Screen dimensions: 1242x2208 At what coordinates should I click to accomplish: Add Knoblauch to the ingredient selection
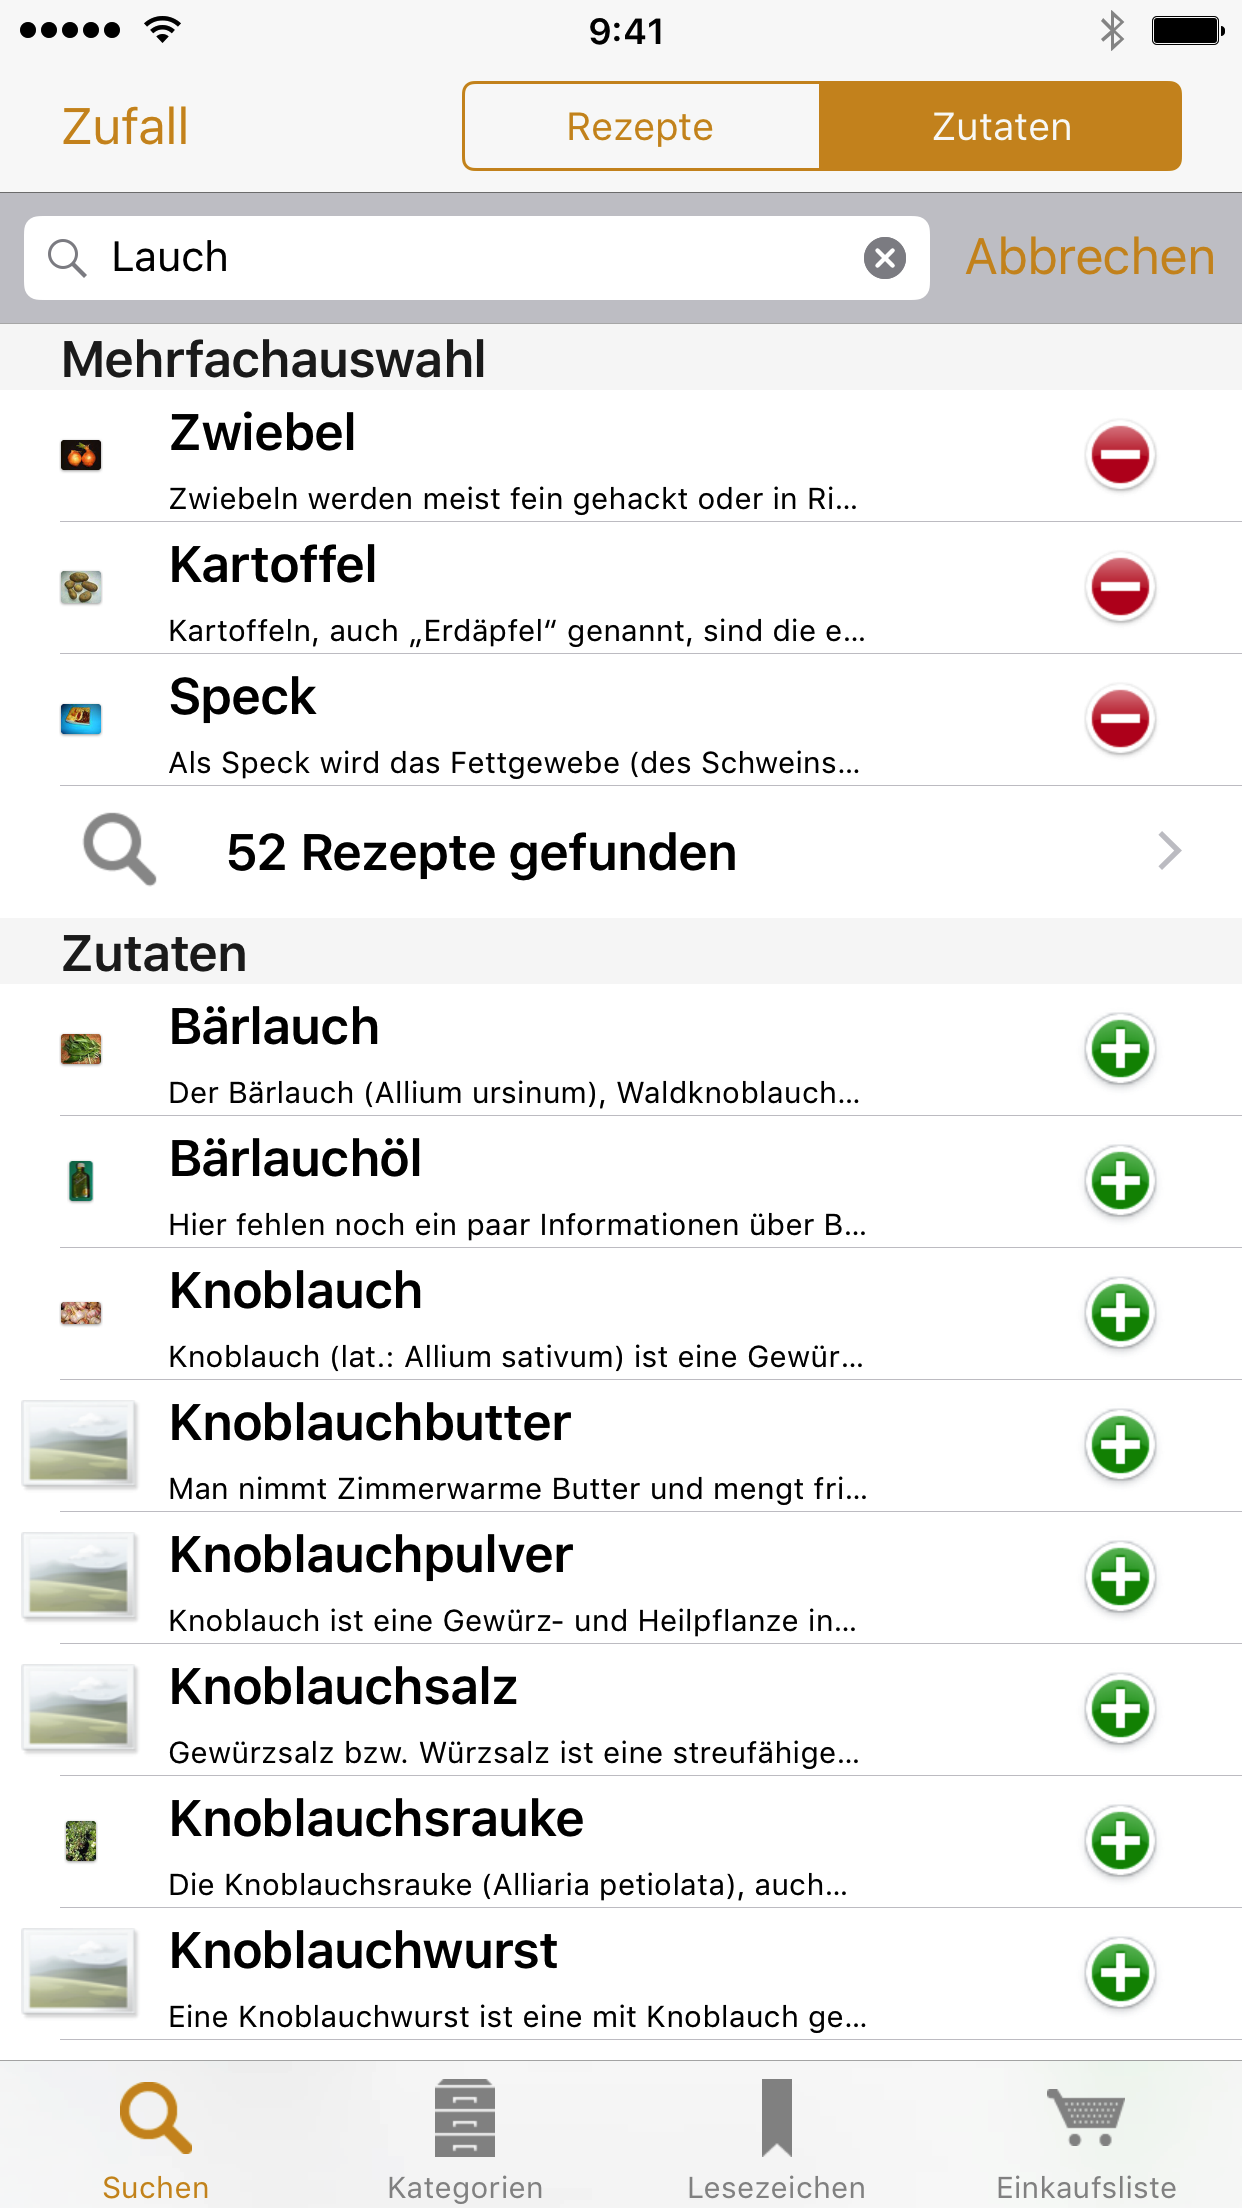(x=1120, y=1313)
